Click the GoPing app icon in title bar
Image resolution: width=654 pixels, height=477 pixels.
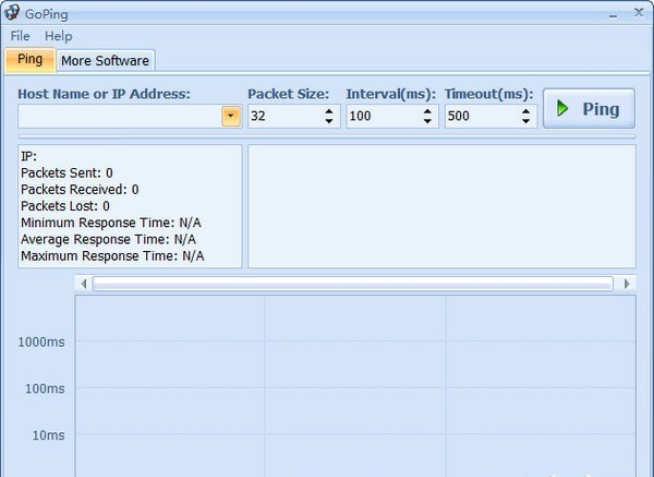point(12,13)
